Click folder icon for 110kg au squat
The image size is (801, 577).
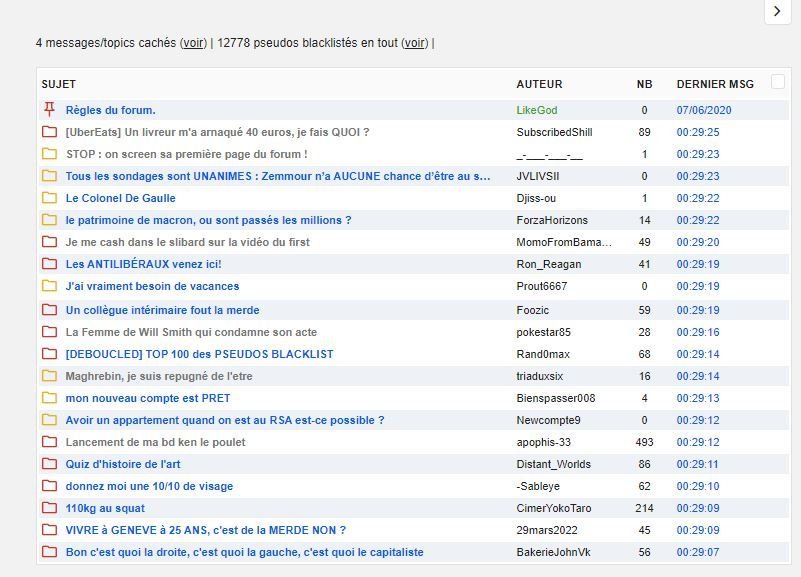click(49, 508)
